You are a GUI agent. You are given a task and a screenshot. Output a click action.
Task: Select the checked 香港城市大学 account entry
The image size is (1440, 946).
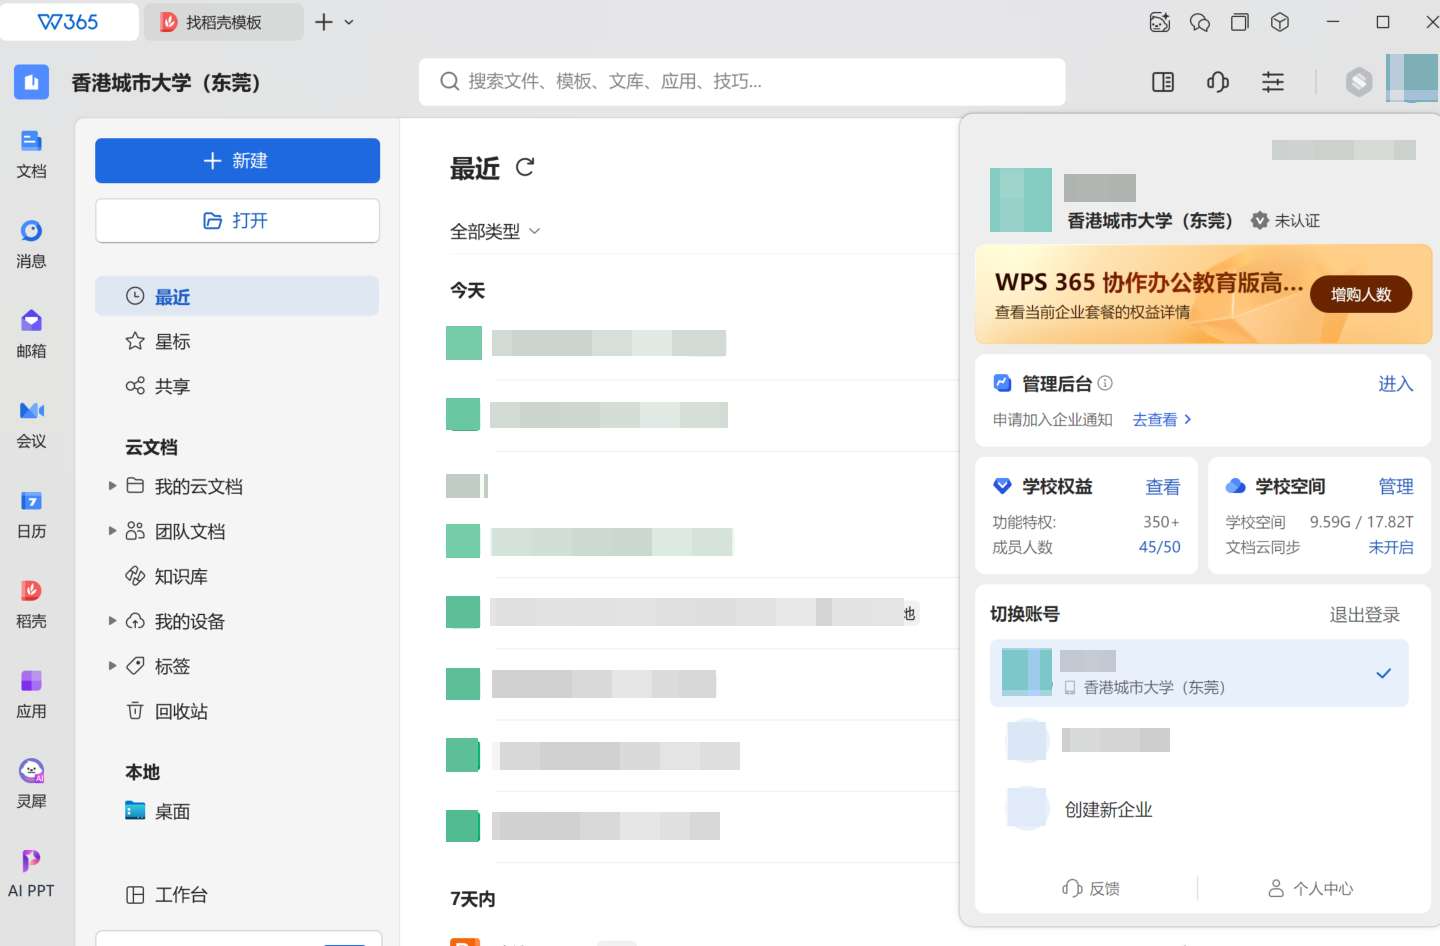coord(1198,673)
